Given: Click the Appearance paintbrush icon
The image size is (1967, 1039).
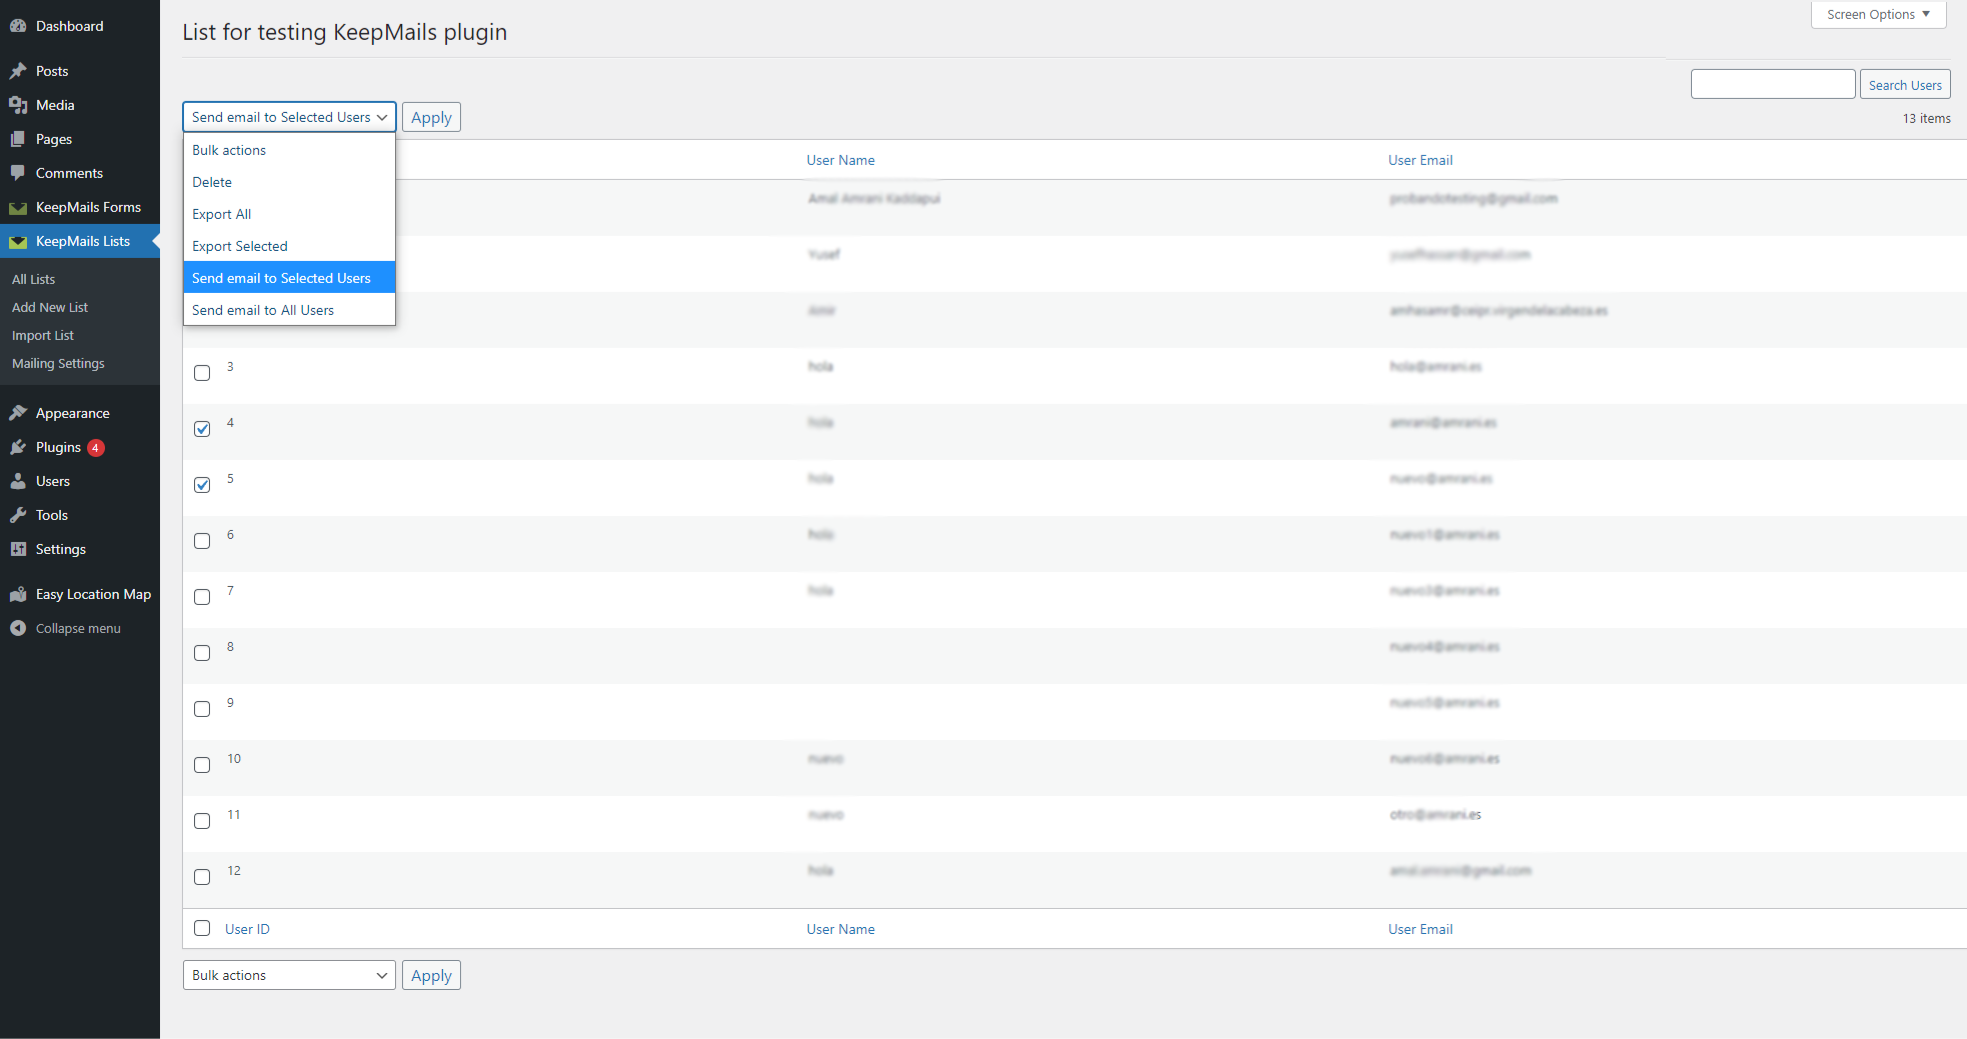Looking at the screenshot, I should [x=18, y=413].
